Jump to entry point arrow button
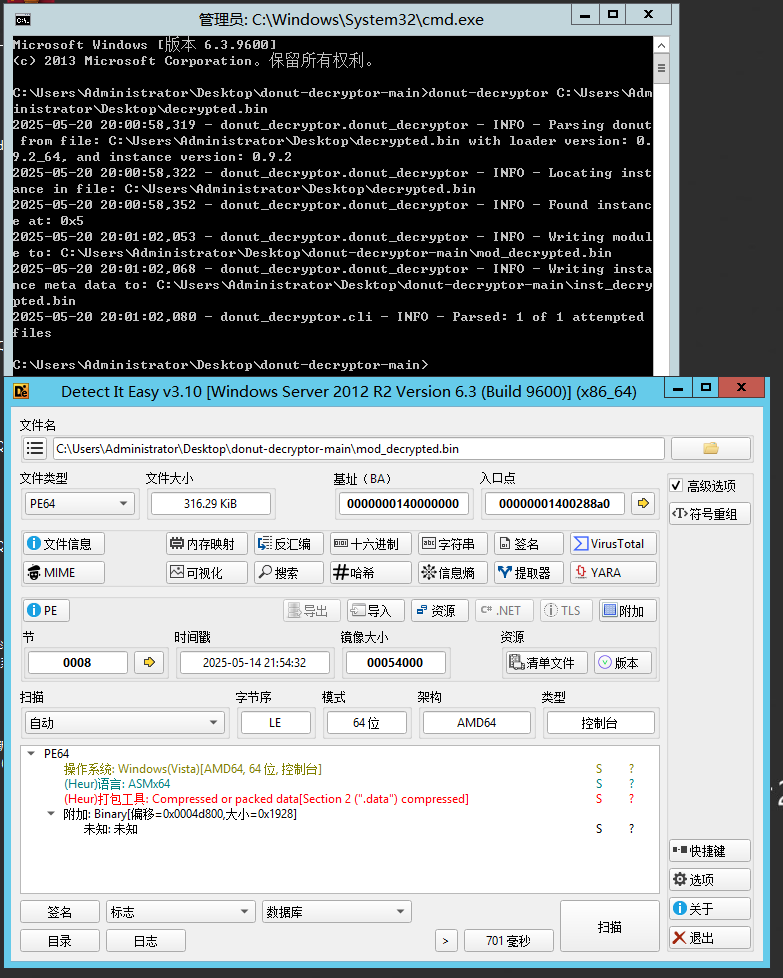The image size is (783, 978). pos(643,503)
